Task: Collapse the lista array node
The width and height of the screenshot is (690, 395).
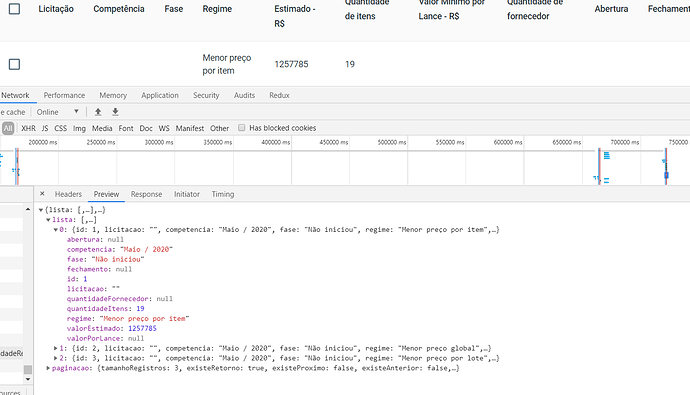Action: tap(48, 220)
